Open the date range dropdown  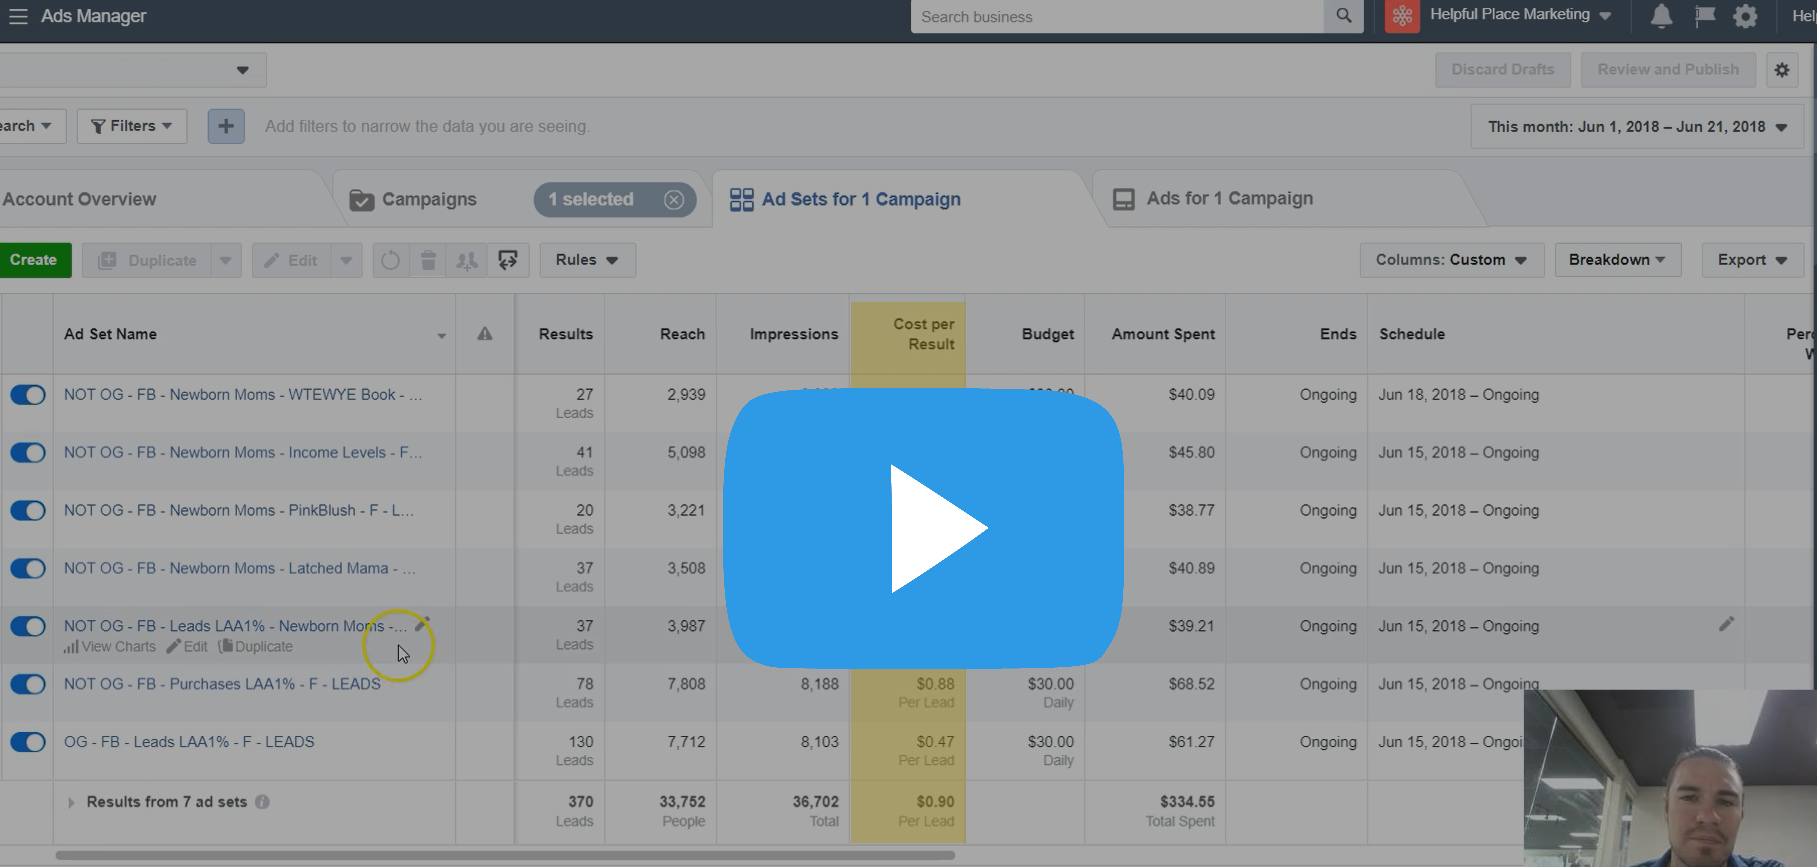tap(1637, 127)
